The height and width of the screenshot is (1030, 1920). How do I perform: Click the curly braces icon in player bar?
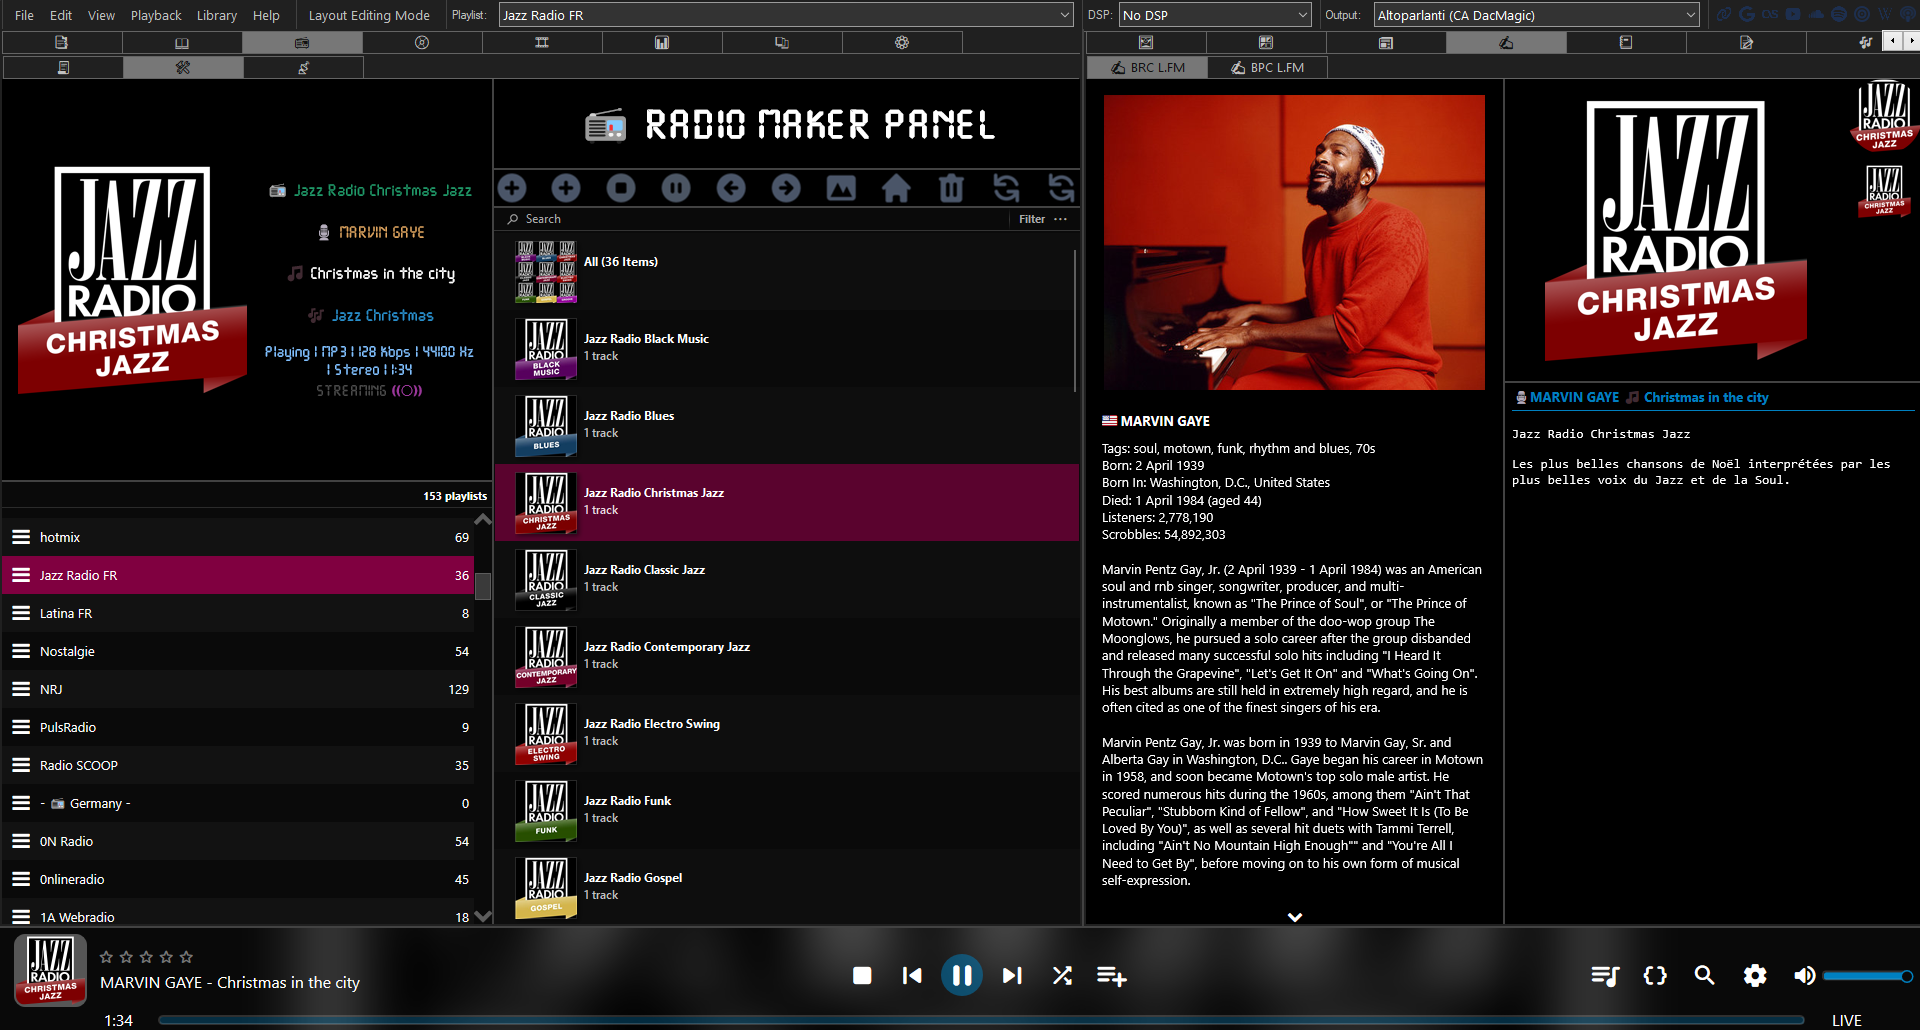tap(1655, 975)
